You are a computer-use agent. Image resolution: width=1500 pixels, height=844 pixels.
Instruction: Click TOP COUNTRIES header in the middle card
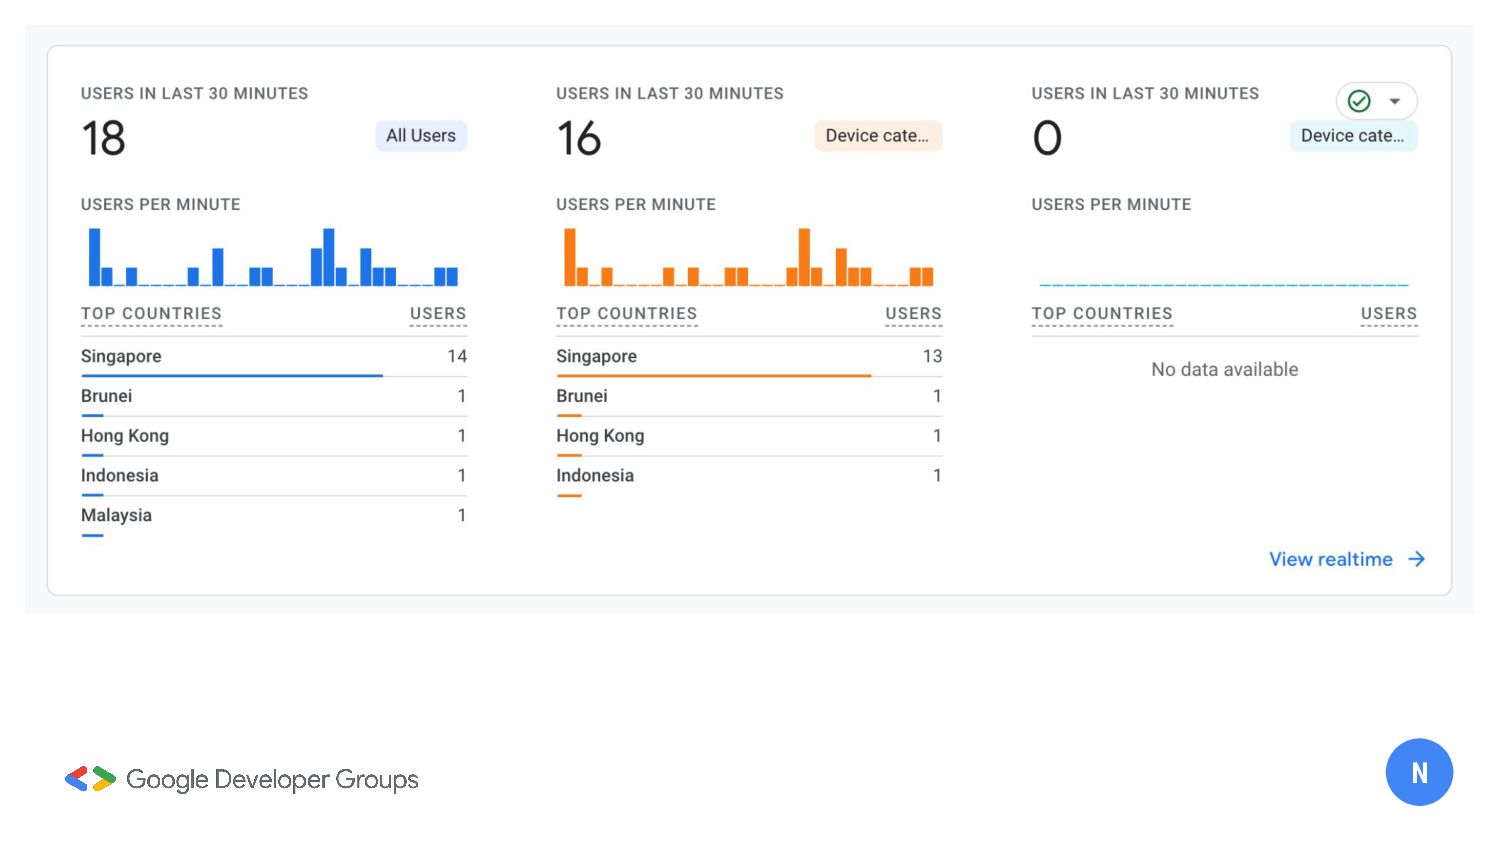click(x=626, y=313)
